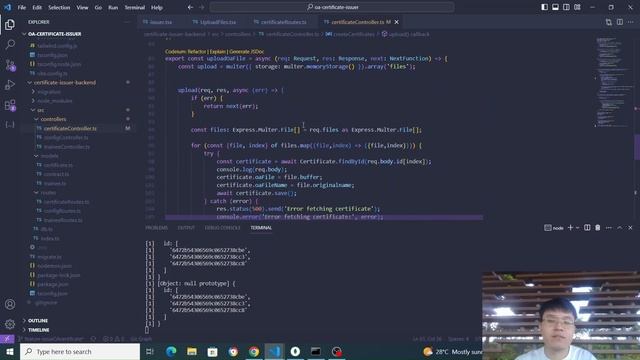
Task: Expand the TIMELINE section
Action: click(38, 330)
